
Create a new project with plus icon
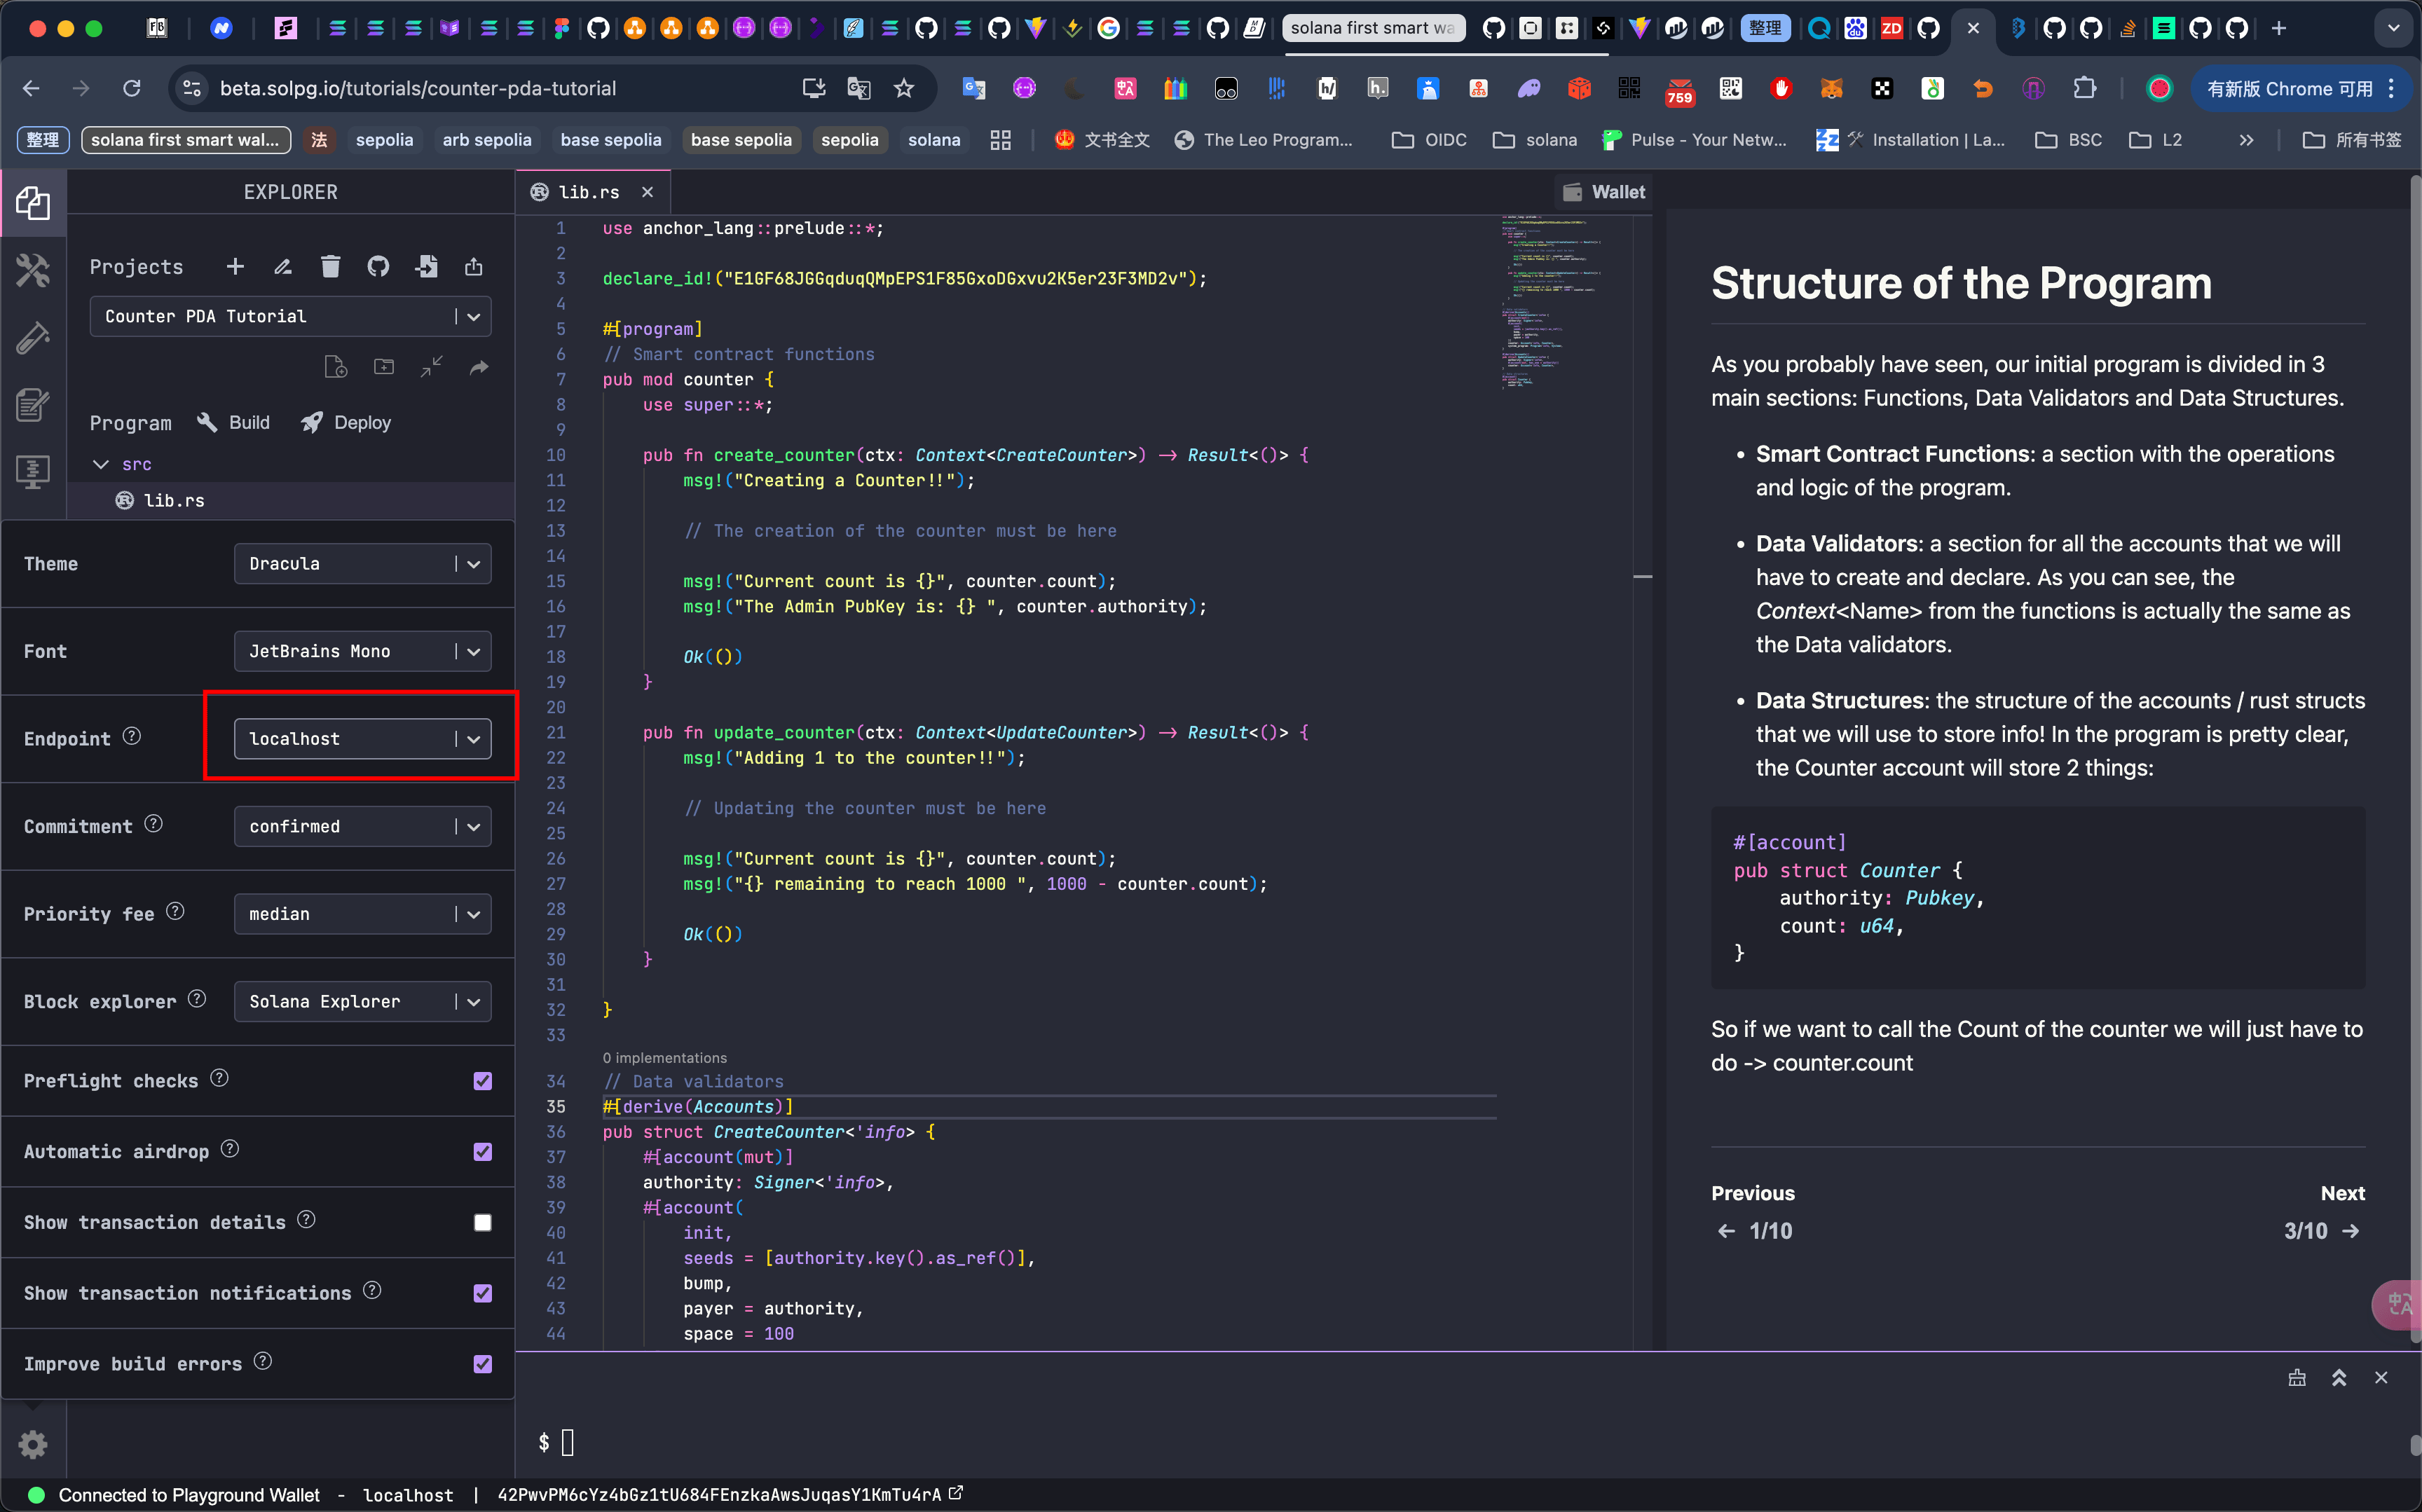coord(235,266)
